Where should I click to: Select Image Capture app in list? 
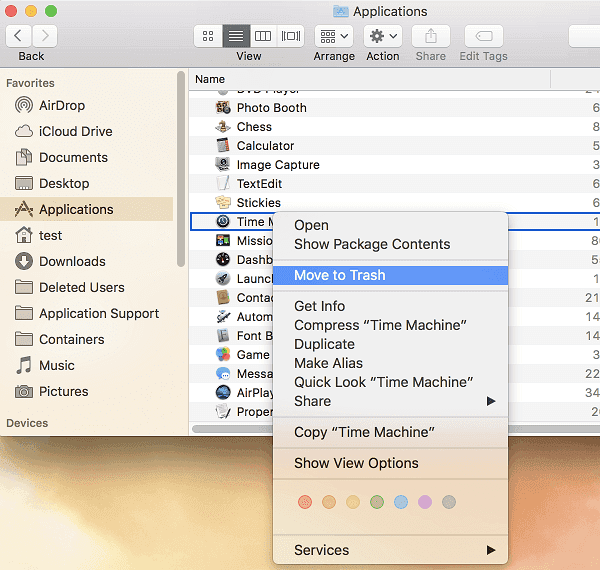(x=395, y=164)
